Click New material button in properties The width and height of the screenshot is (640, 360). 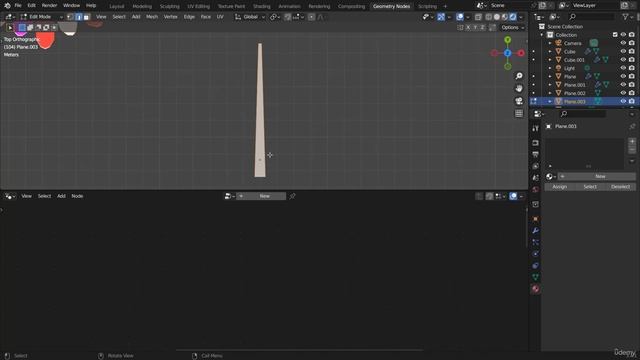tap(597, 176)
